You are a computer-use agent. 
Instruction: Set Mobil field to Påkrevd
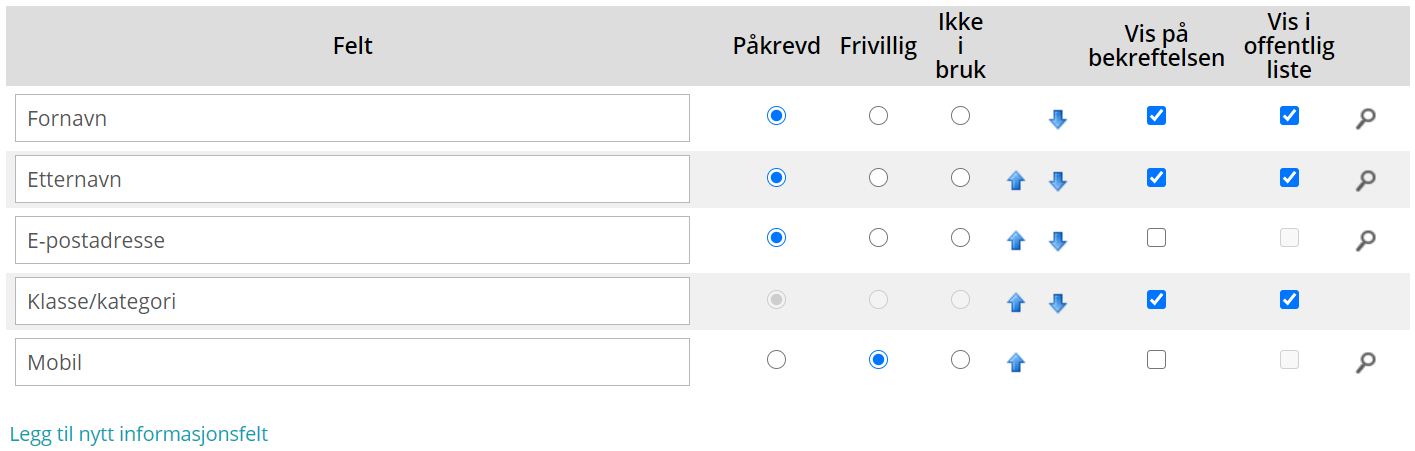pos(776,360)
